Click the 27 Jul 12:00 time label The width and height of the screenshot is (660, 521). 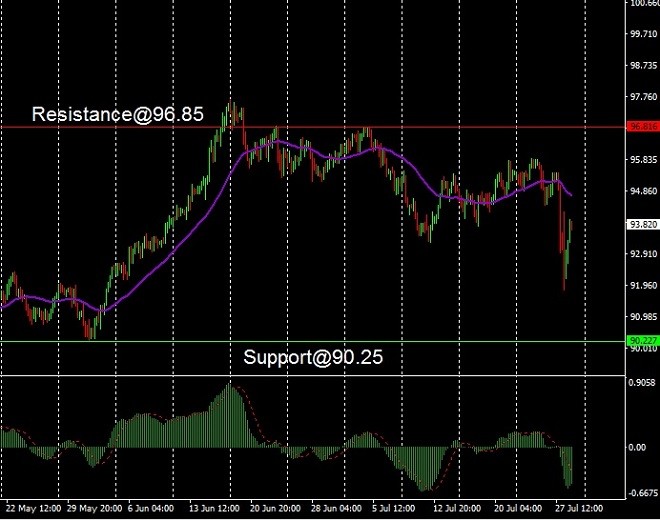pyautogui.click(x=579, y=508)
